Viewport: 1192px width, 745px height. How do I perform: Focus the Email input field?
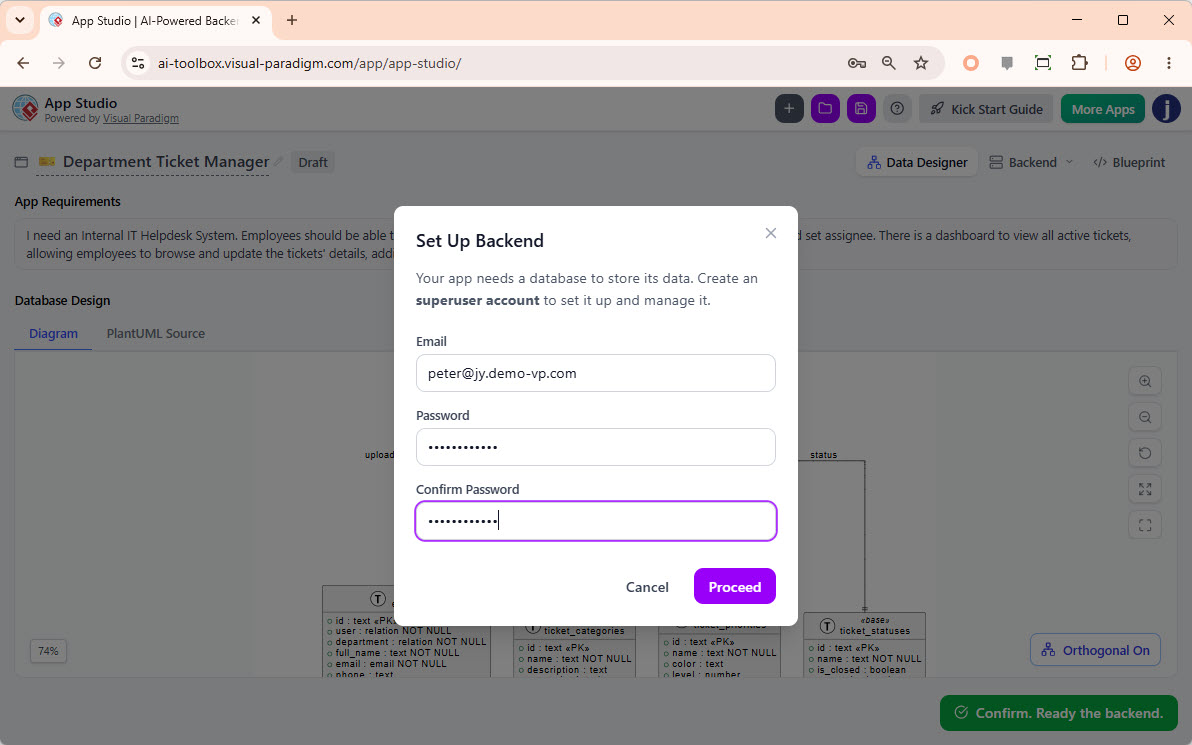pyautogui.click(x=595, y=373)
